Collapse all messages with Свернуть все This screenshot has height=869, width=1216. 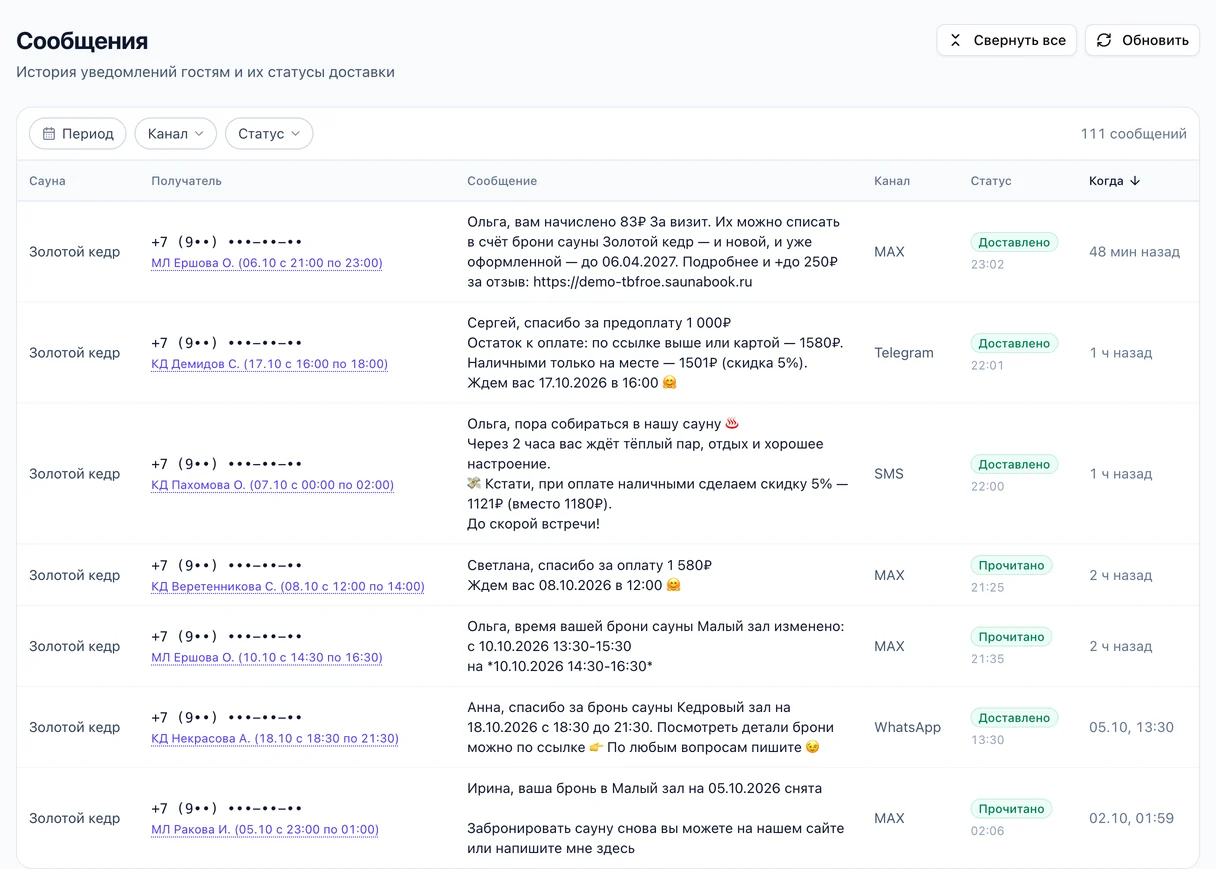point(1006,40)
